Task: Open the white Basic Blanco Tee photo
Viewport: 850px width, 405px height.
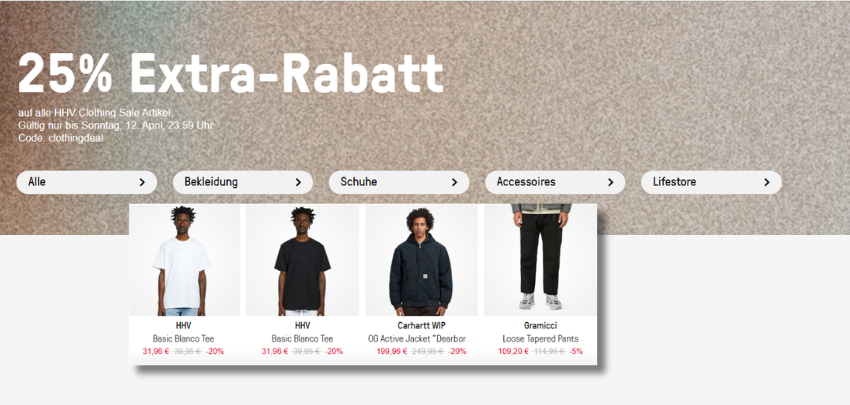Action: pyautogui.click(x=184, y=260)
